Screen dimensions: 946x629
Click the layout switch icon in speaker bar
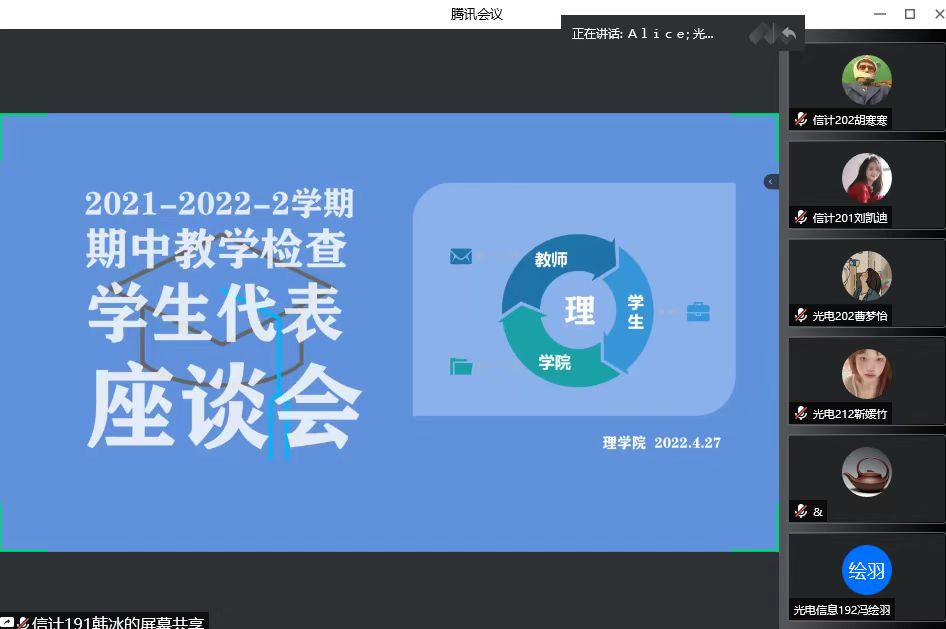coord(762,34)
